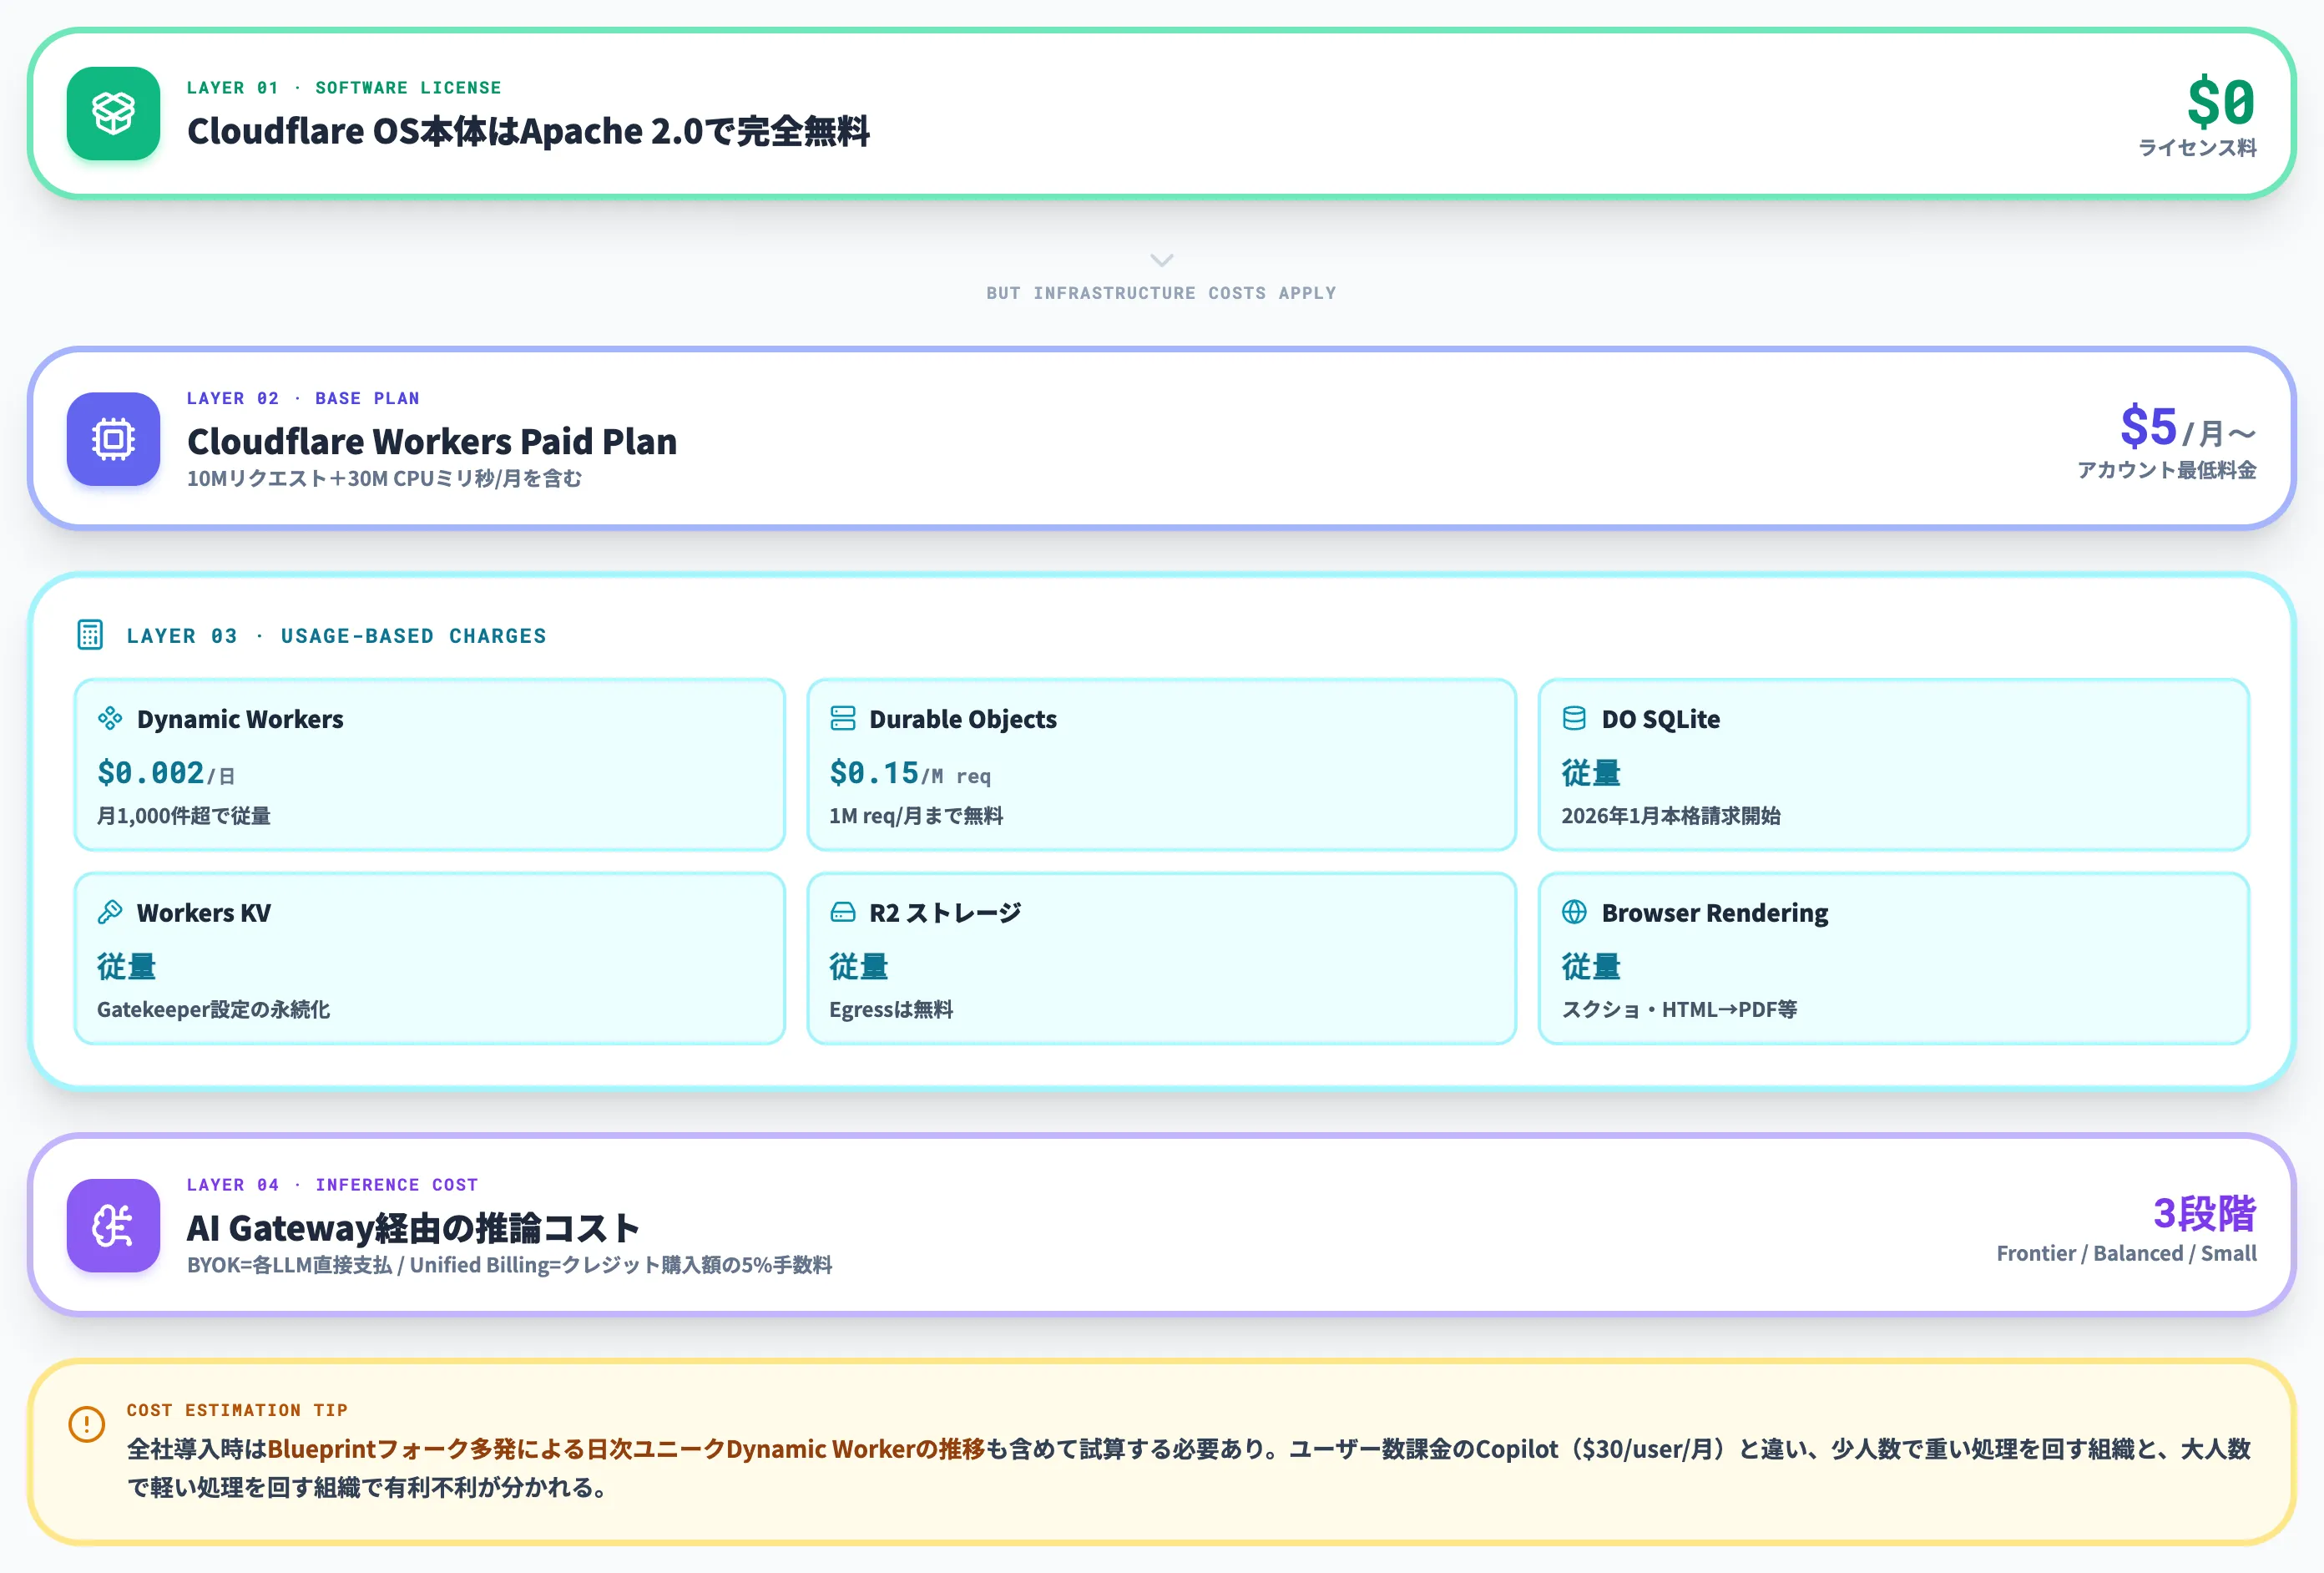Click the 3段階 value in Layer 04
Screen dimensions: 2324x1573
point(2204,1213)
